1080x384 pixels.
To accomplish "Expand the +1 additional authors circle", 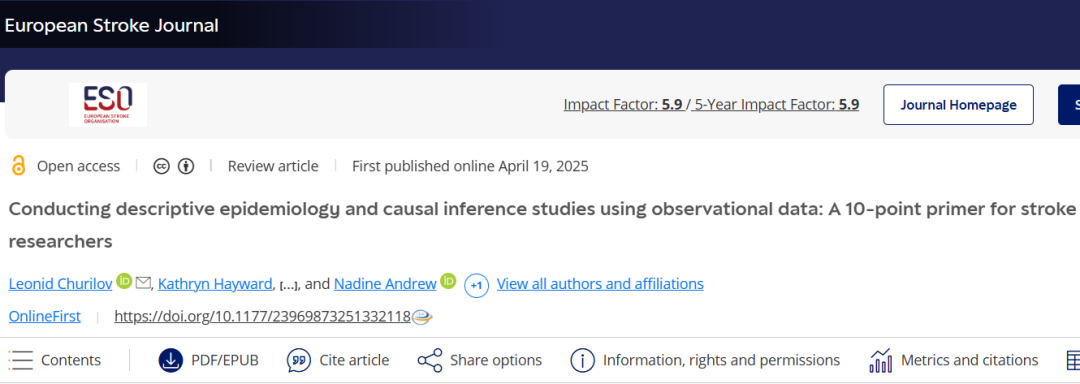I will (x=477, y=285).
